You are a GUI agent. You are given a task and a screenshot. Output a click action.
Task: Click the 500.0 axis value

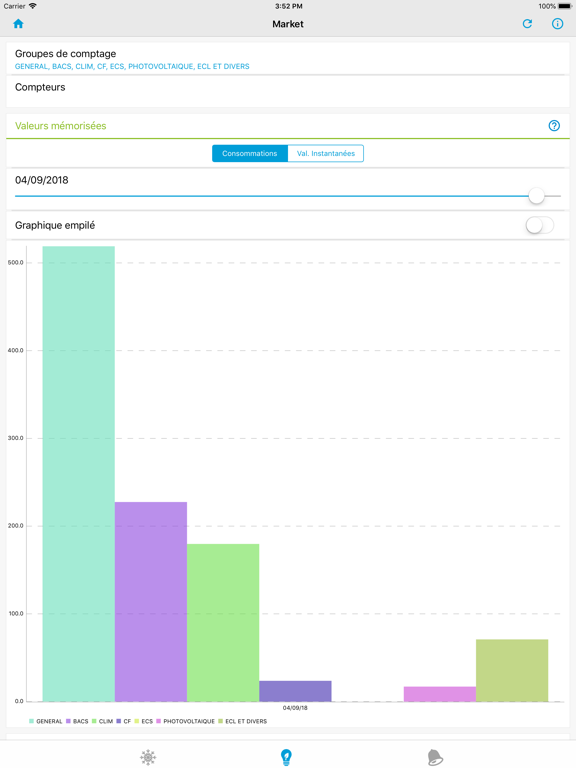tap(16, 263)
